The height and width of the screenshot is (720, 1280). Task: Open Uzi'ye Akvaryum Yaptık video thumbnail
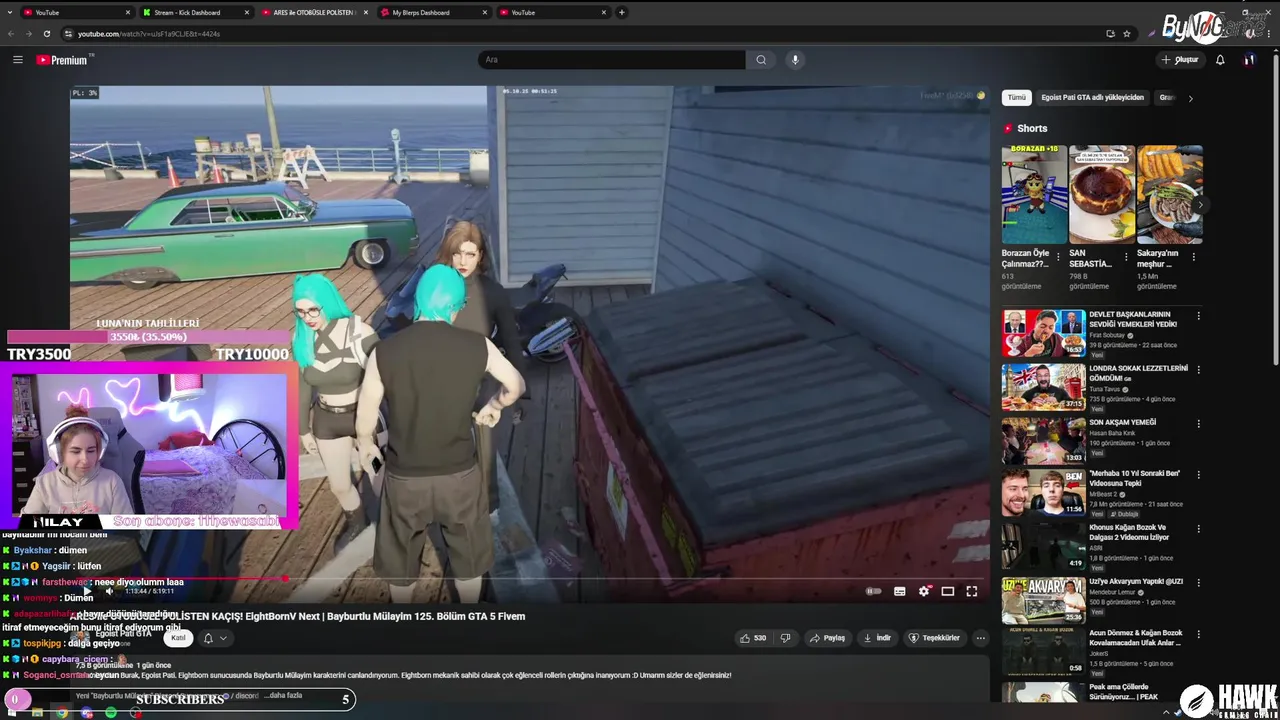(x=1043, y=600)
